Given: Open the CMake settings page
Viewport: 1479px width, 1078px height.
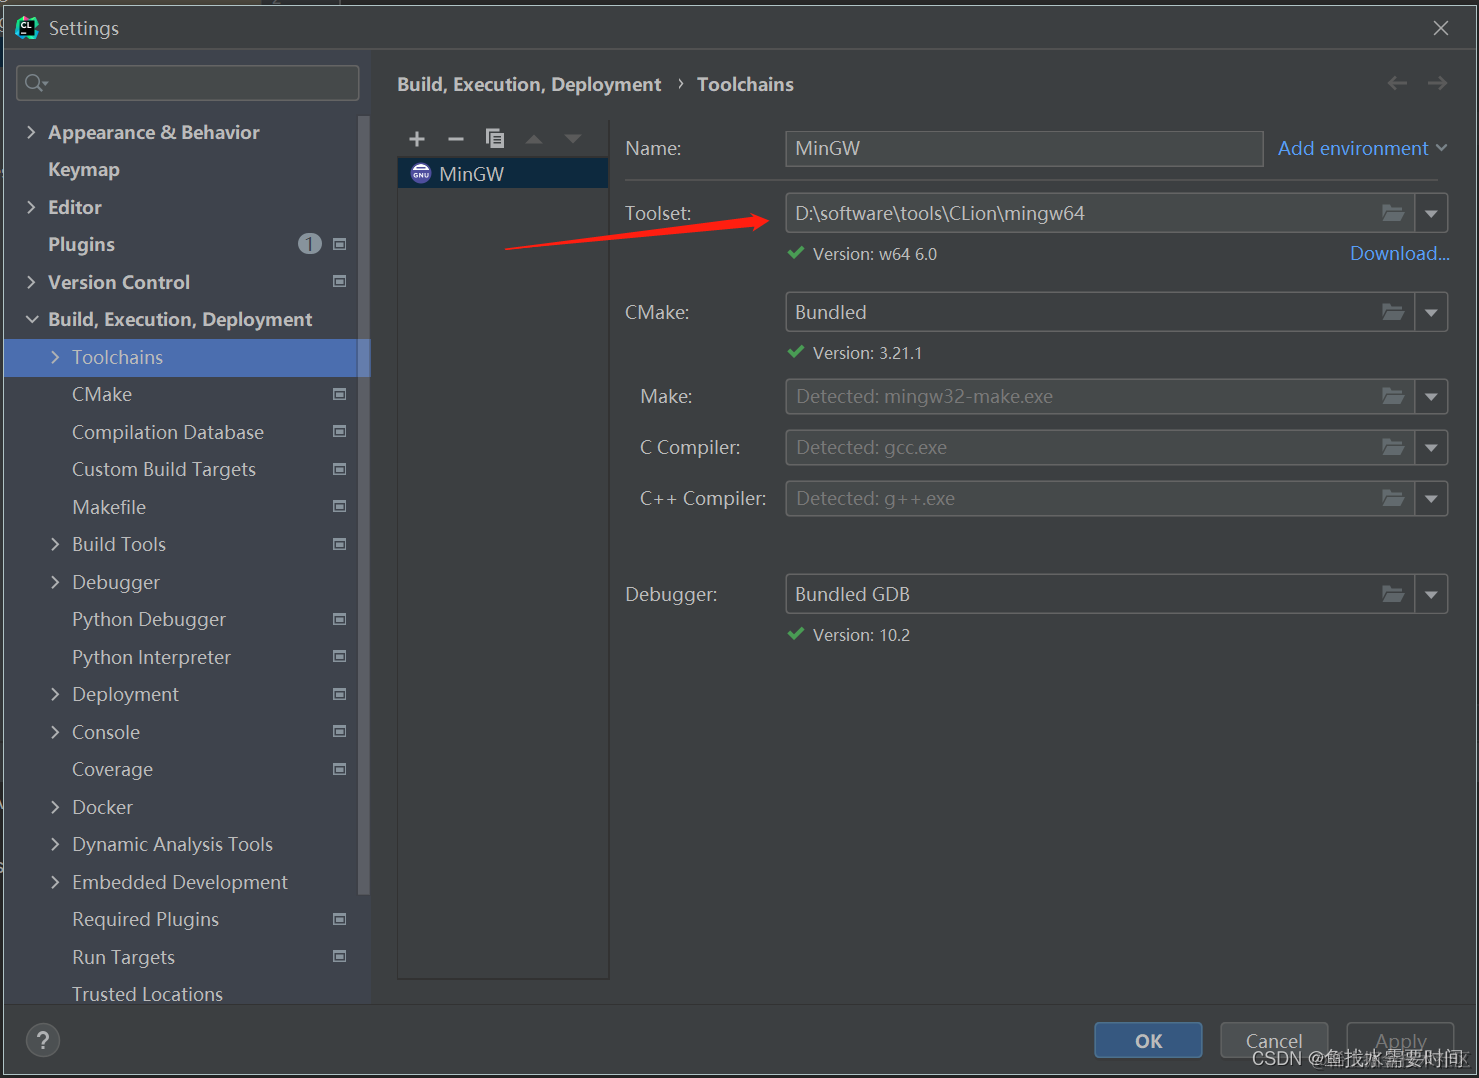Looking at the screenshot, I should point(102,394).
